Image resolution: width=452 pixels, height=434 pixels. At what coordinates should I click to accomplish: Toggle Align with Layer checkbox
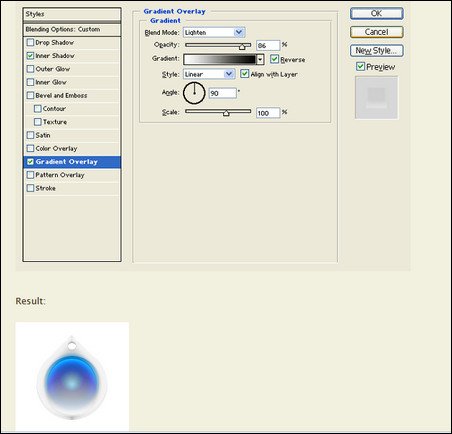tap(245, 74)
